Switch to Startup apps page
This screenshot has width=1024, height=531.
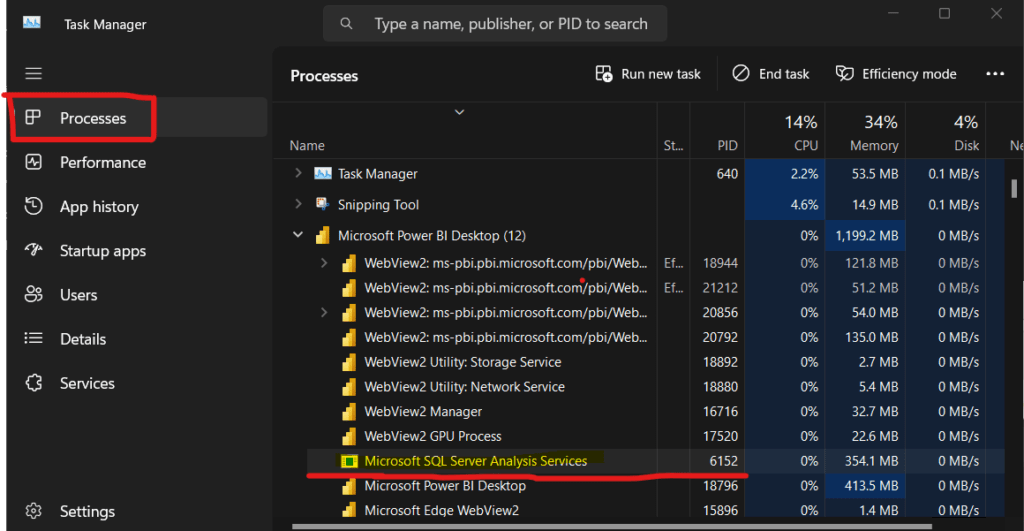click(x=103, y=251)
